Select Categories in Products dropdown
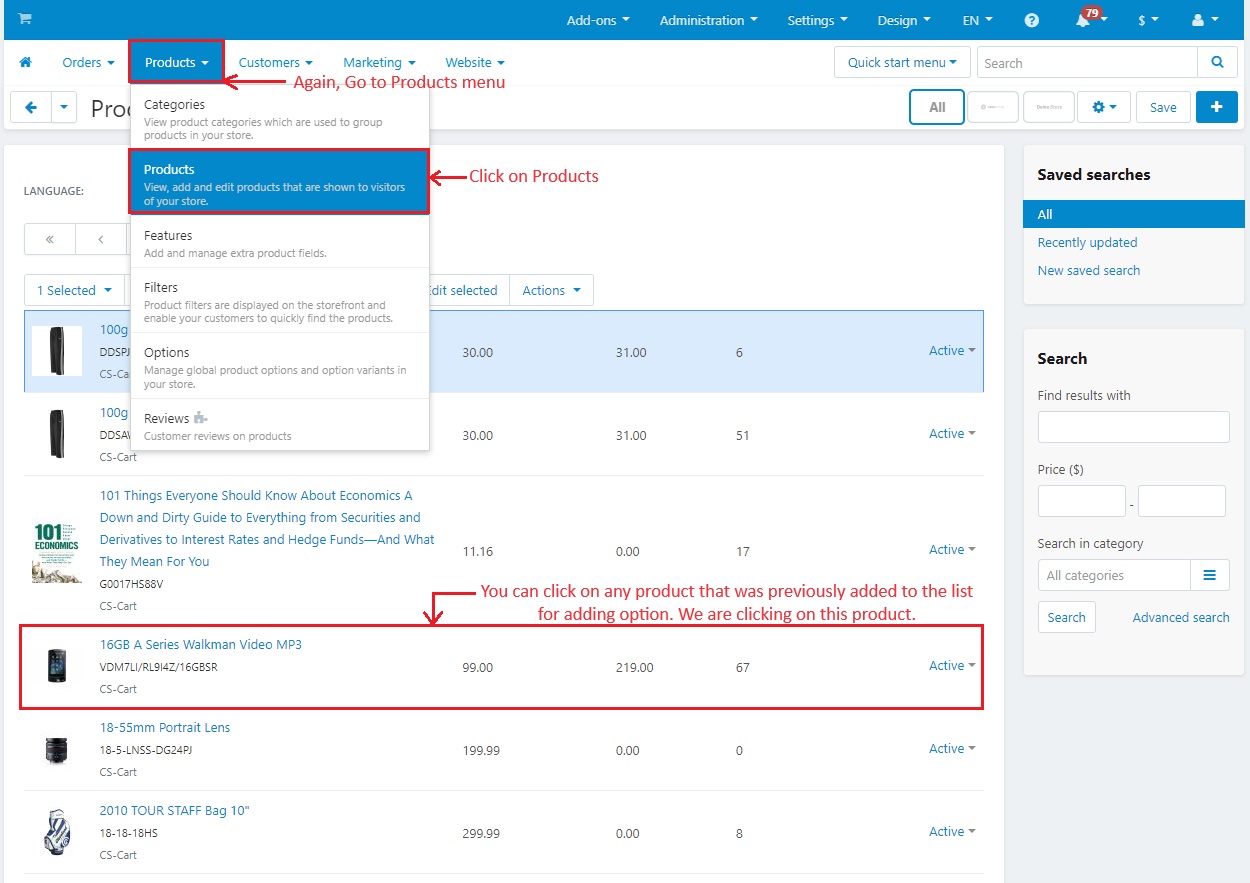The width and height of the screenshot is (1250, 883). pos(280,119)
